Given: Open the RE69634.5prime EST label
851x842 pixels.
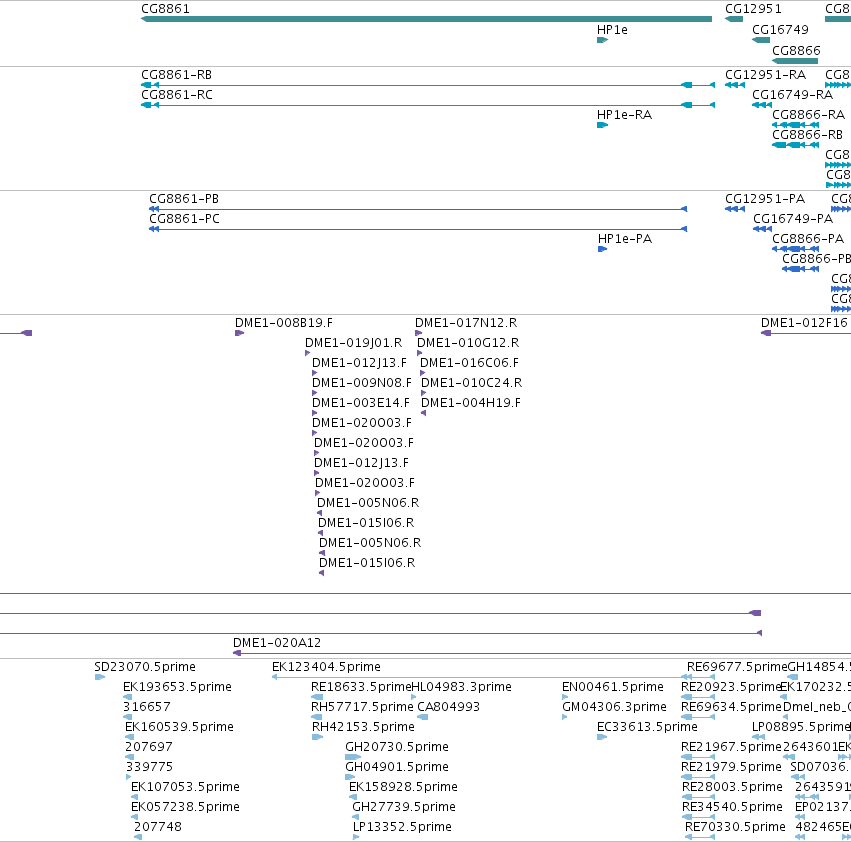Looking at the screenshot, I should tap(731, 706).
